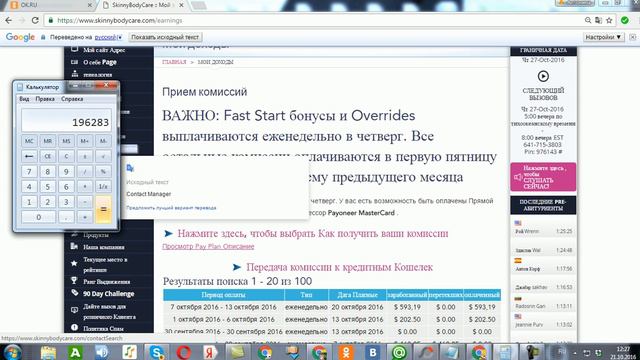
Task: Open Yandex from the taskbar
Action: click(210, 352)
